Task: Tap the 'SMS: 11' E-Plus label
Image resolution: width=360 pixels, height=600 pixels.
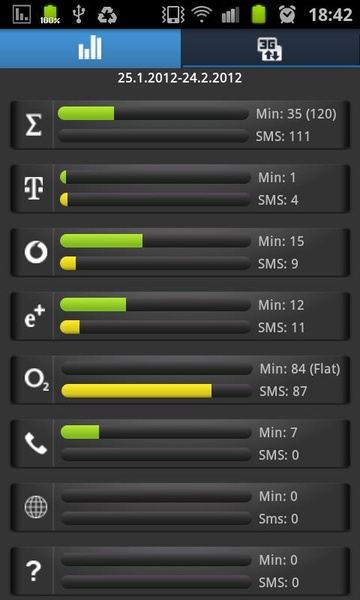Action: pyautogui.click(x=282, y=328)
